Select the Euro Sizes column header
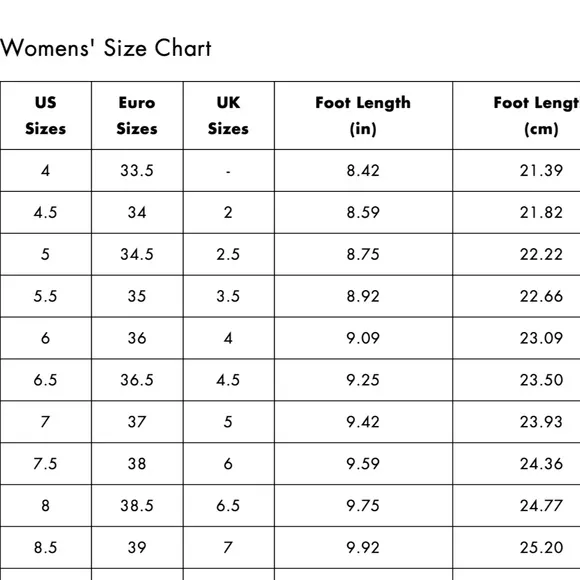This screenshot has height=580, width=580. pyautogui.click(x=137, y=115)
